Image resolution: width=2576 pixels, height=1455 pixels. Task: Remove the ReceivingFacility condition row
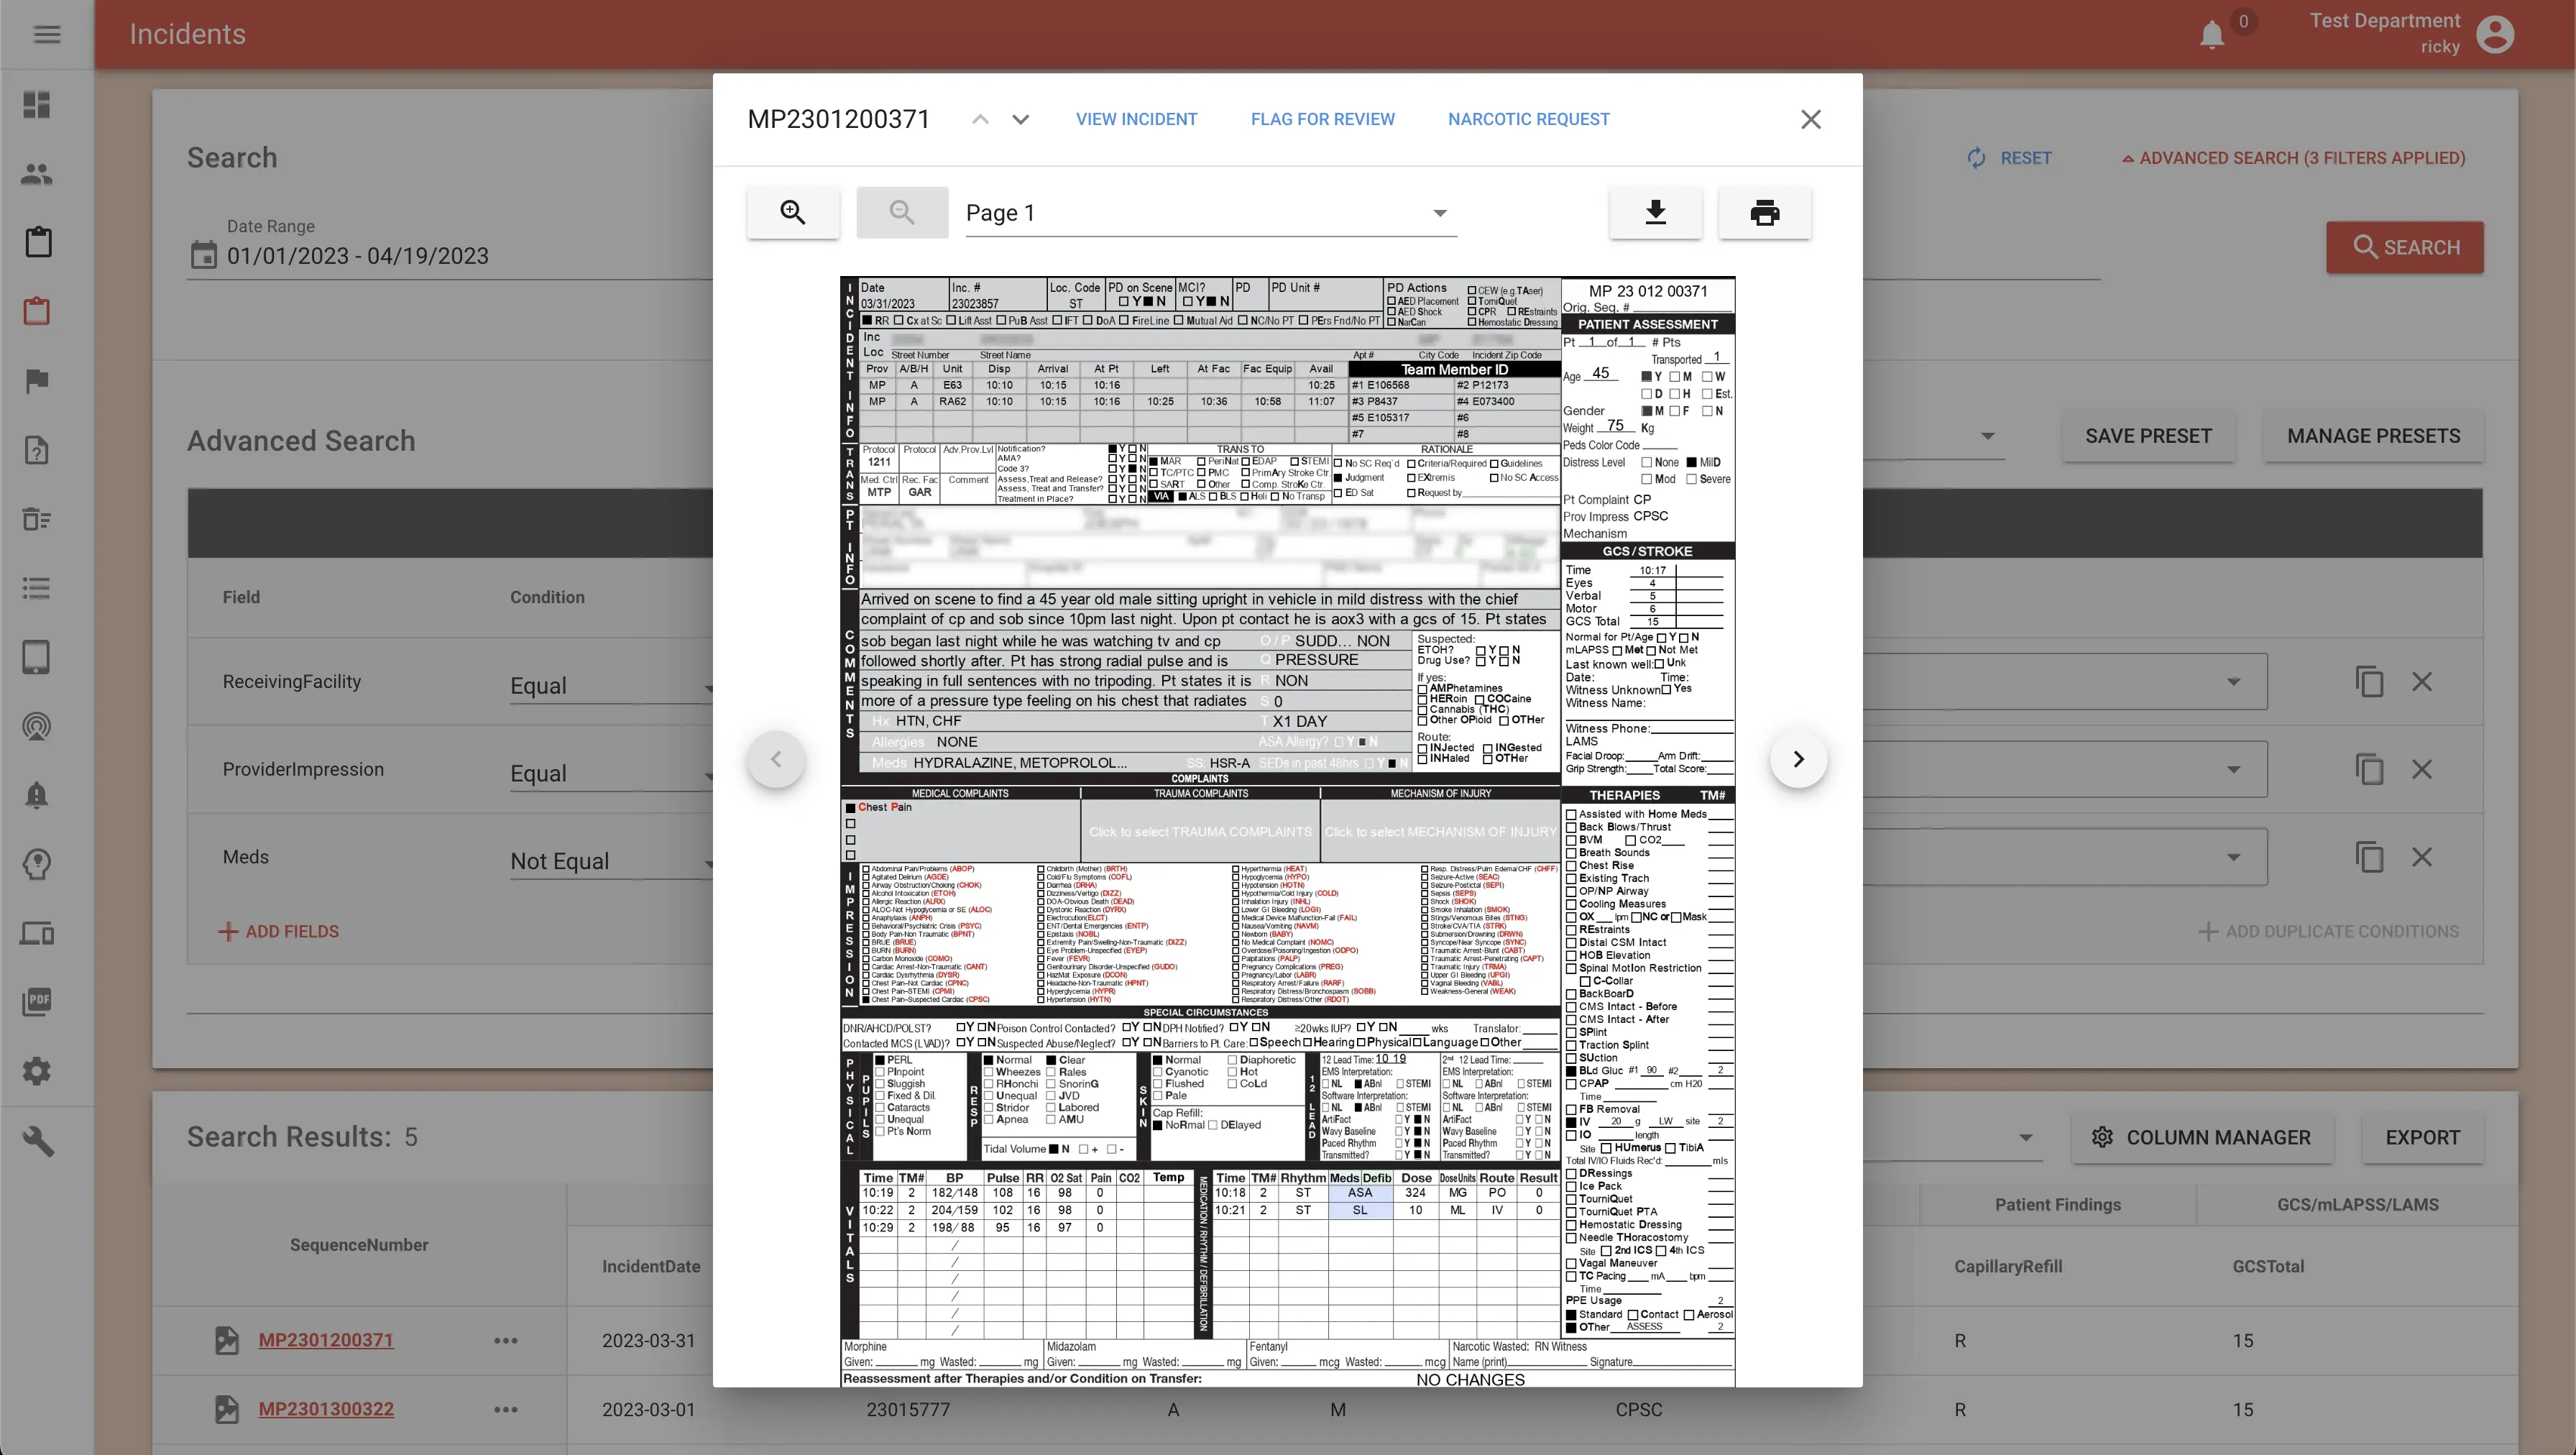(2421, 682)
